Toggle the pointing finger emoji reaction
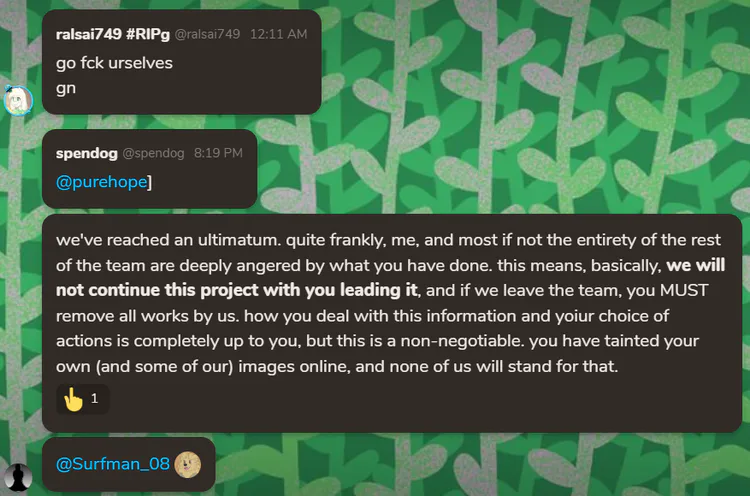 (73, 398)
